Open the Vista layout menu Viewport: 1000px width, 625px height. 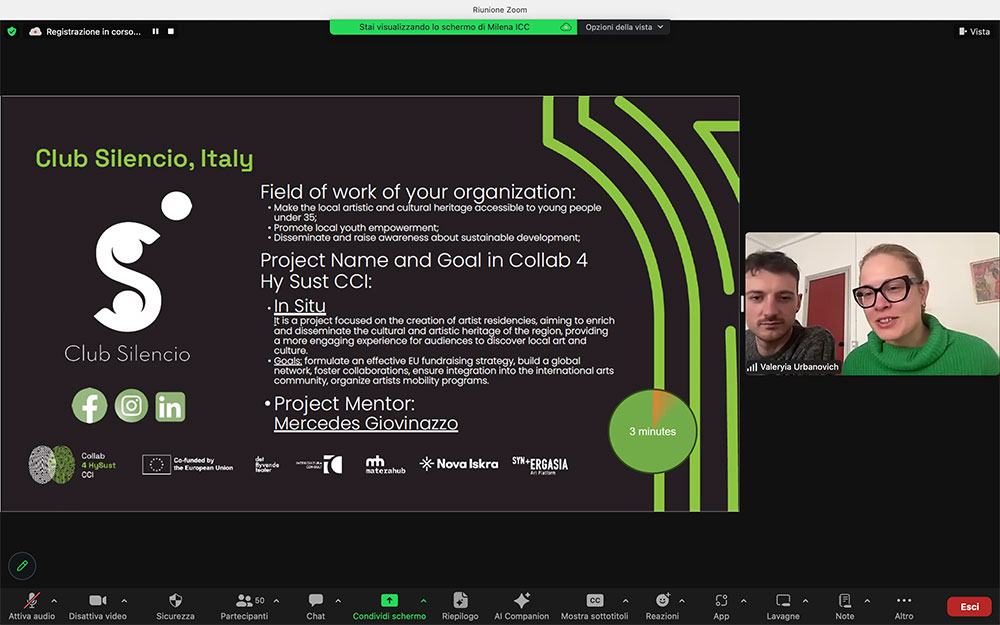[973, 31]
